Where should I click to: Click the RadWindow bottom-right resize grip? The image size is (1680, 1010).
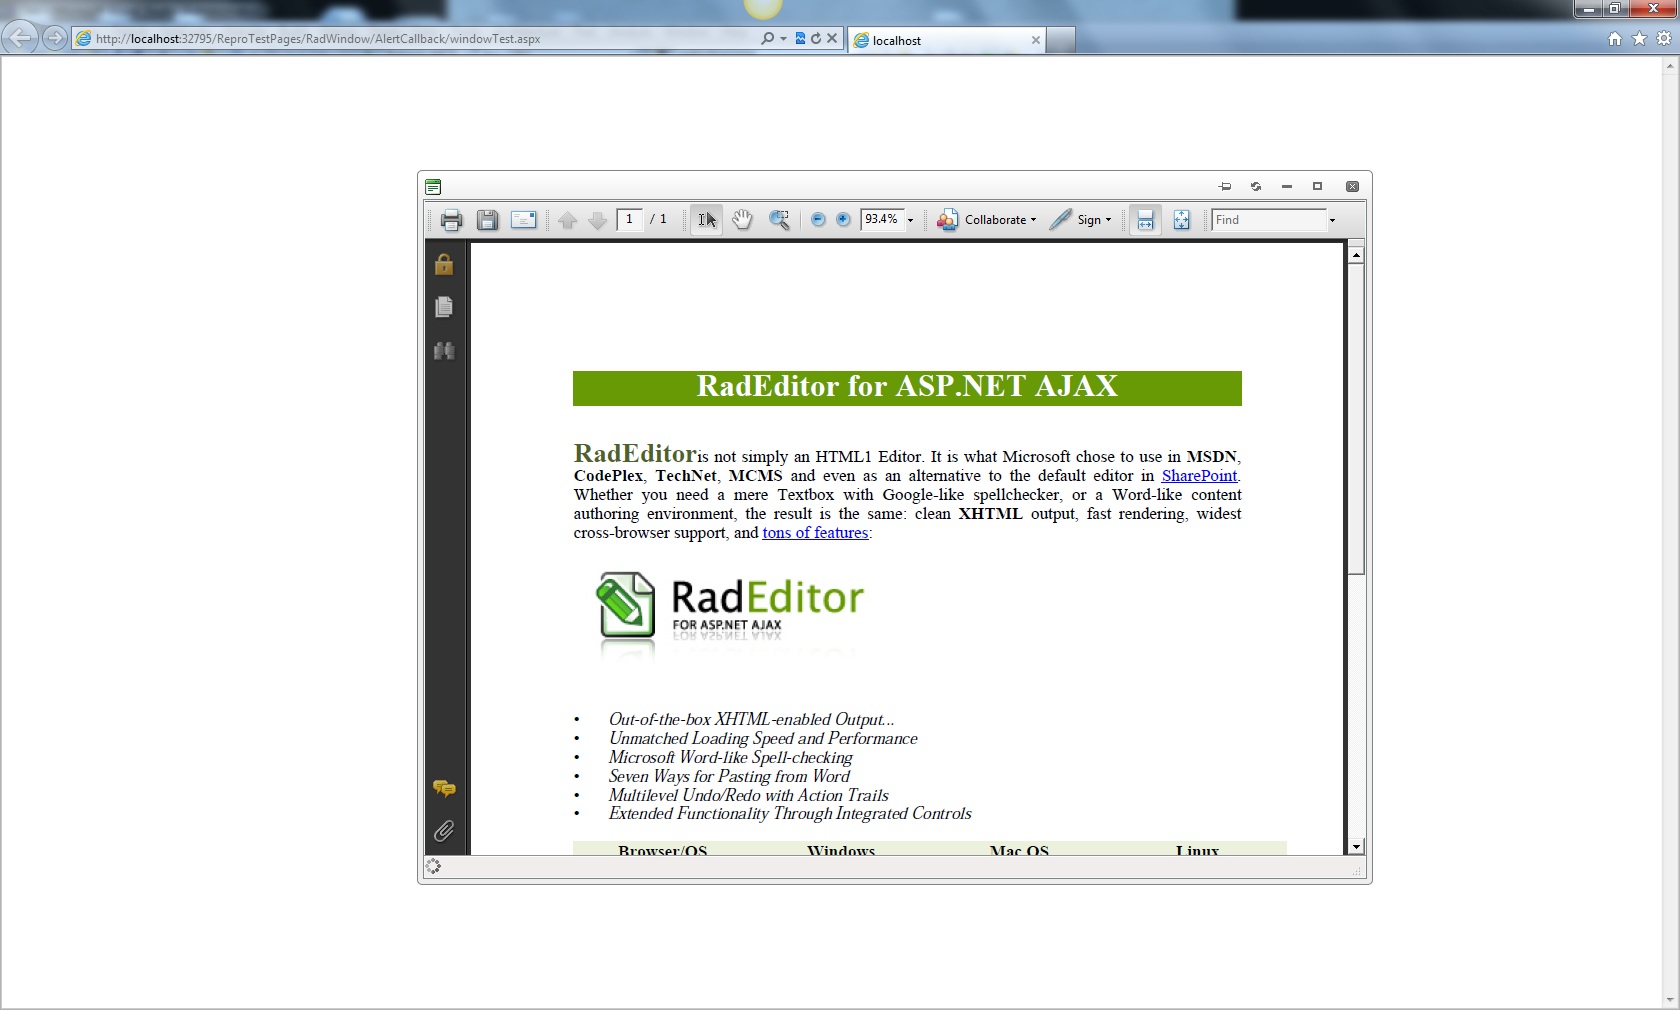pos(1357,871)
